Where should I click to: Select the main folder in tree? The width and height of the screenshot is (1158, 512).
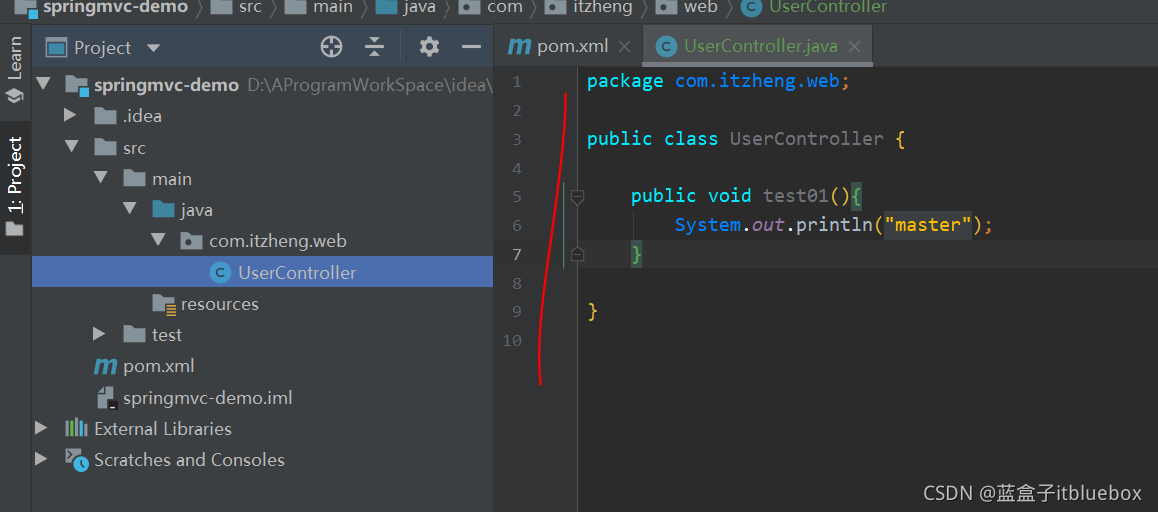(172, 179)
